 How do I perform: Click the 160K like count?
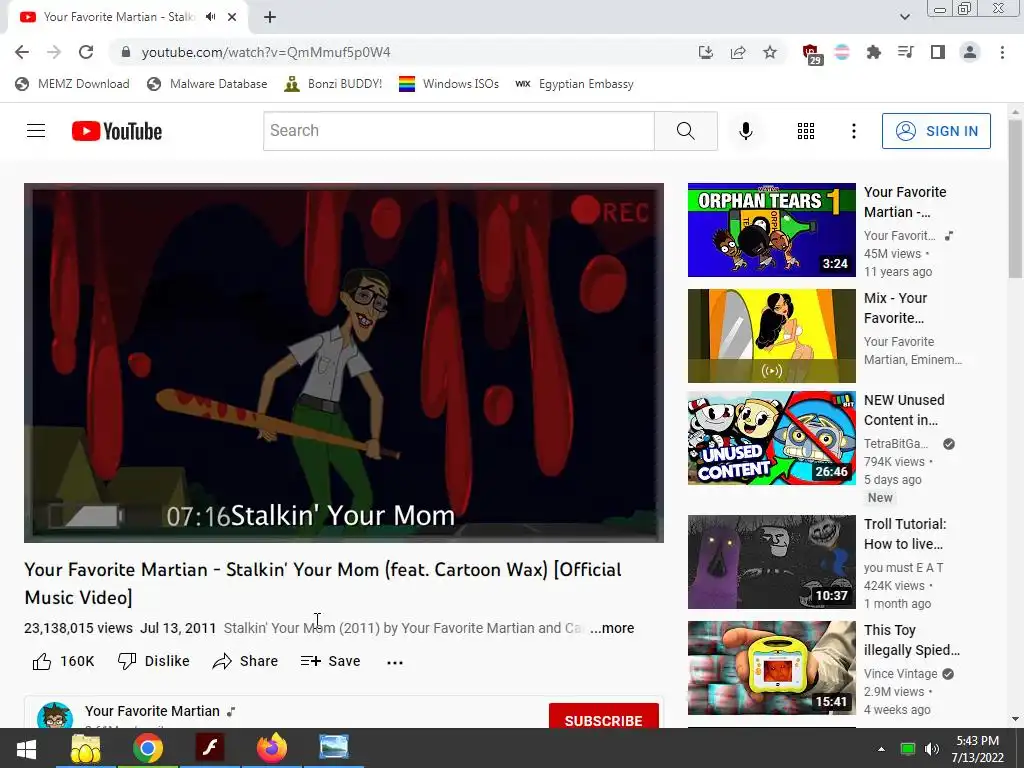click(x=77, y=662)
